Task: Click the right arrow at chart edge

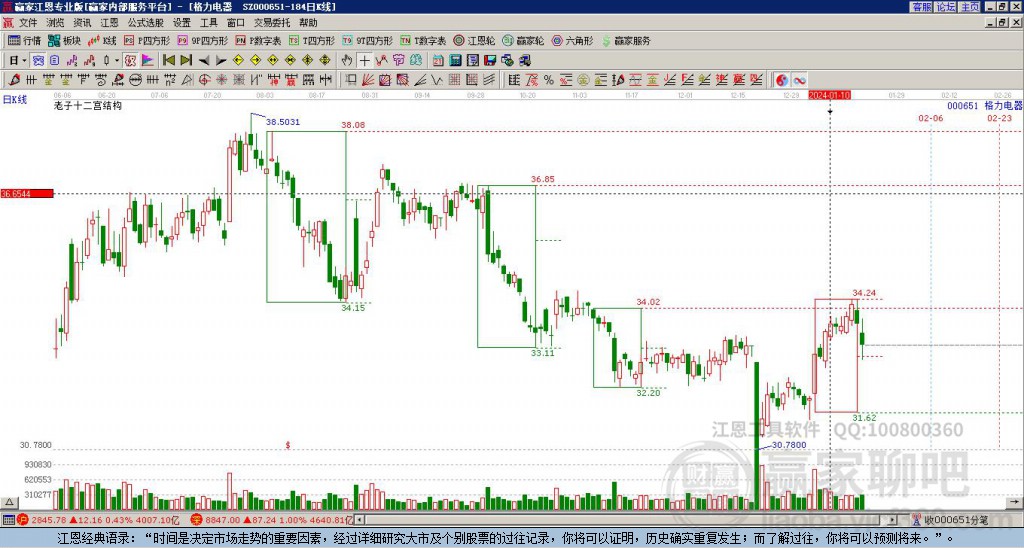Action: [1015, 502]
